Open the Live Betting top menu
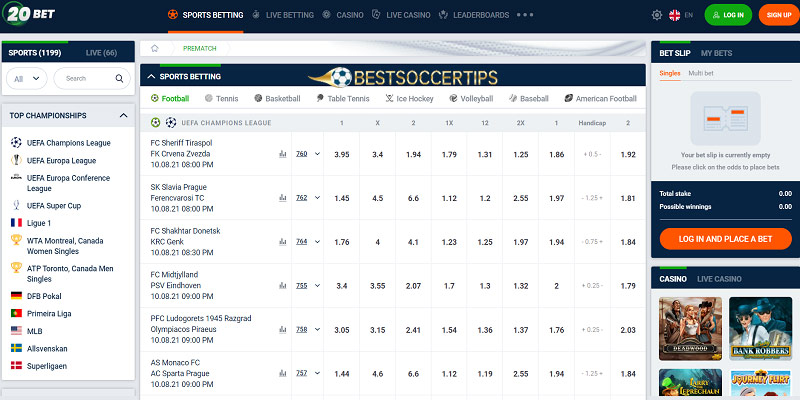The width and height of the screenshot is (800, 400). coord(283,15)
